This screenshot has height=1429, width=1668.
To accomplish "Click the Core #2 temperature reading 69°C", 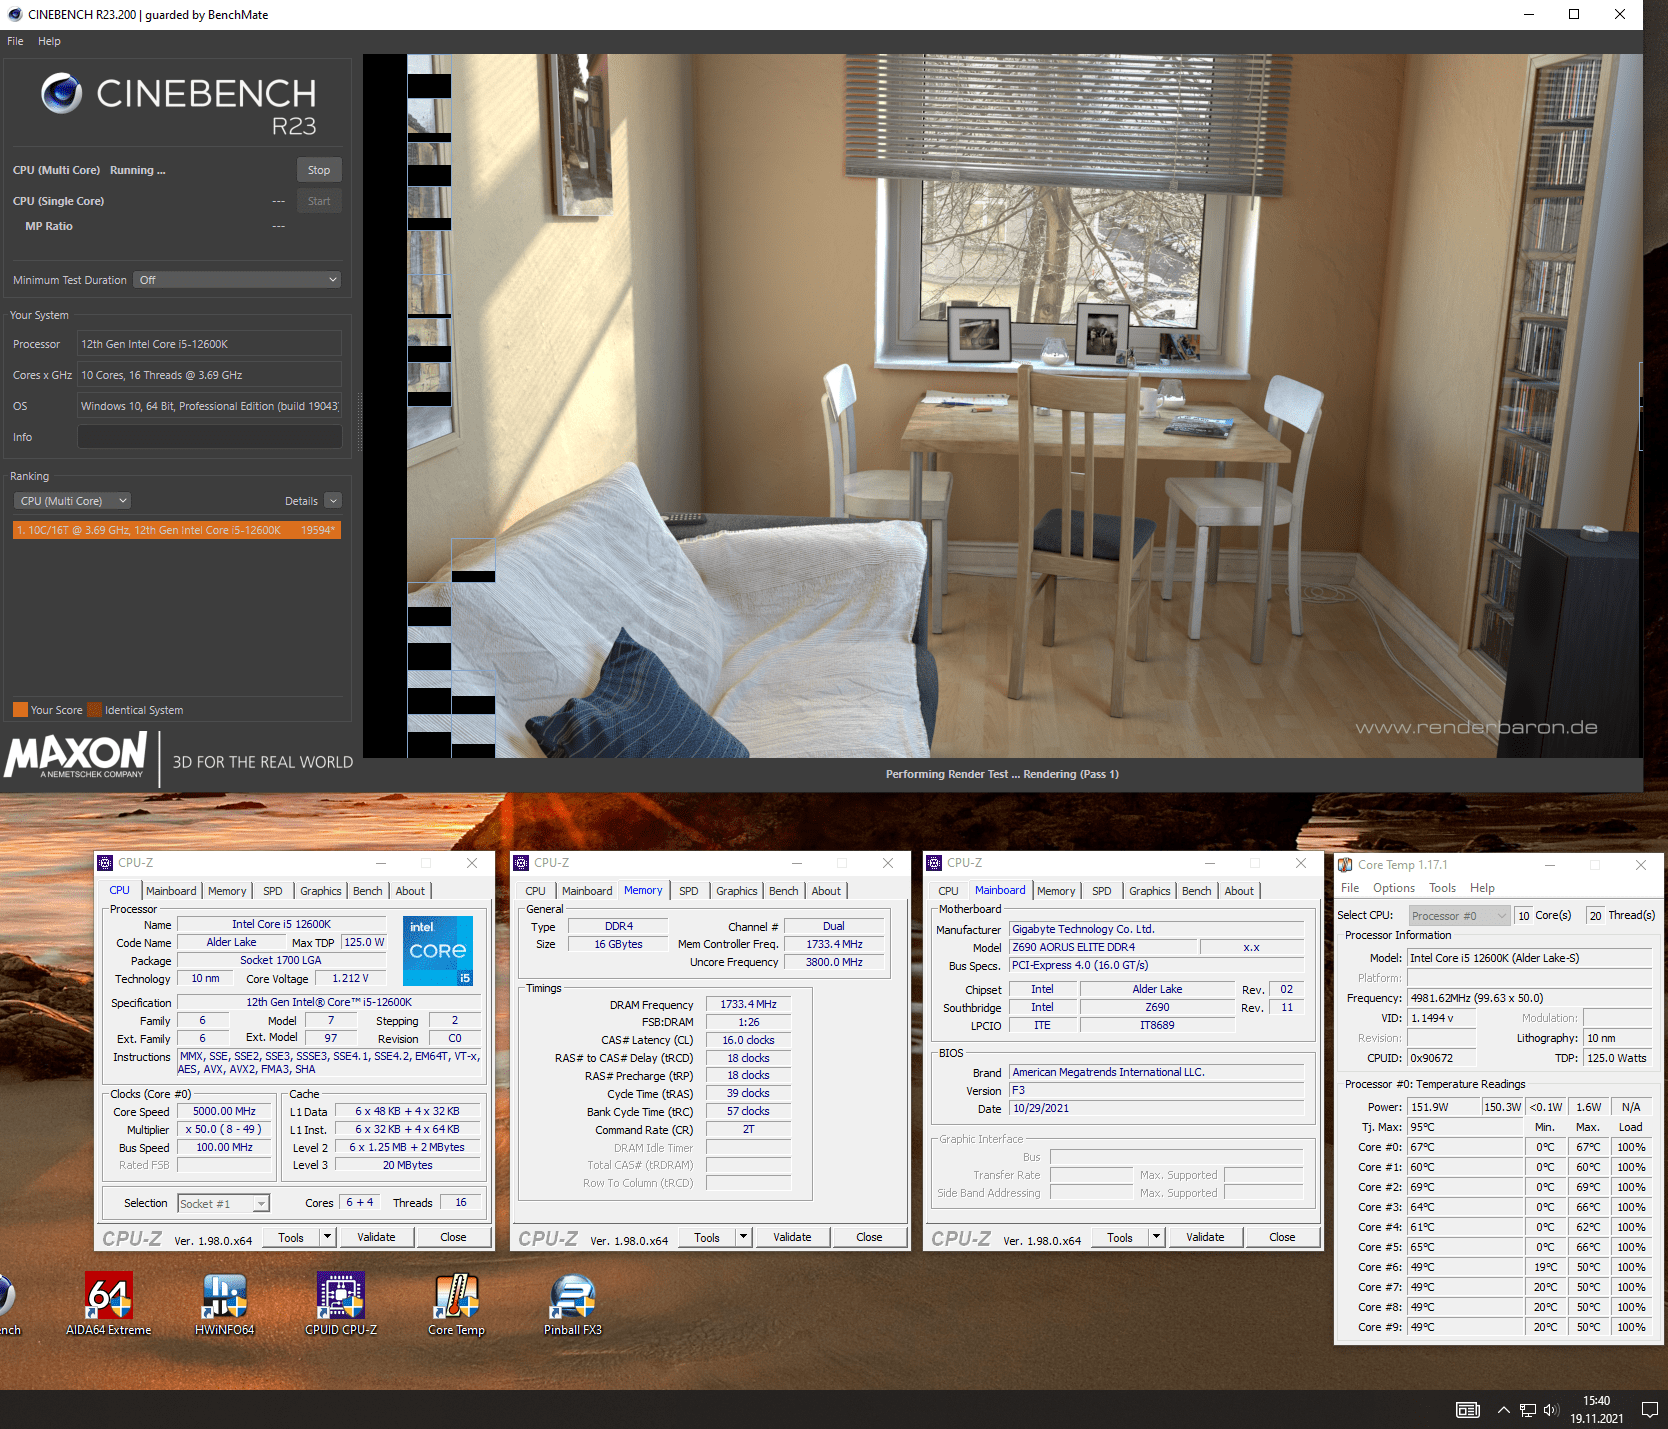I will click(x=1465, y=1187).
